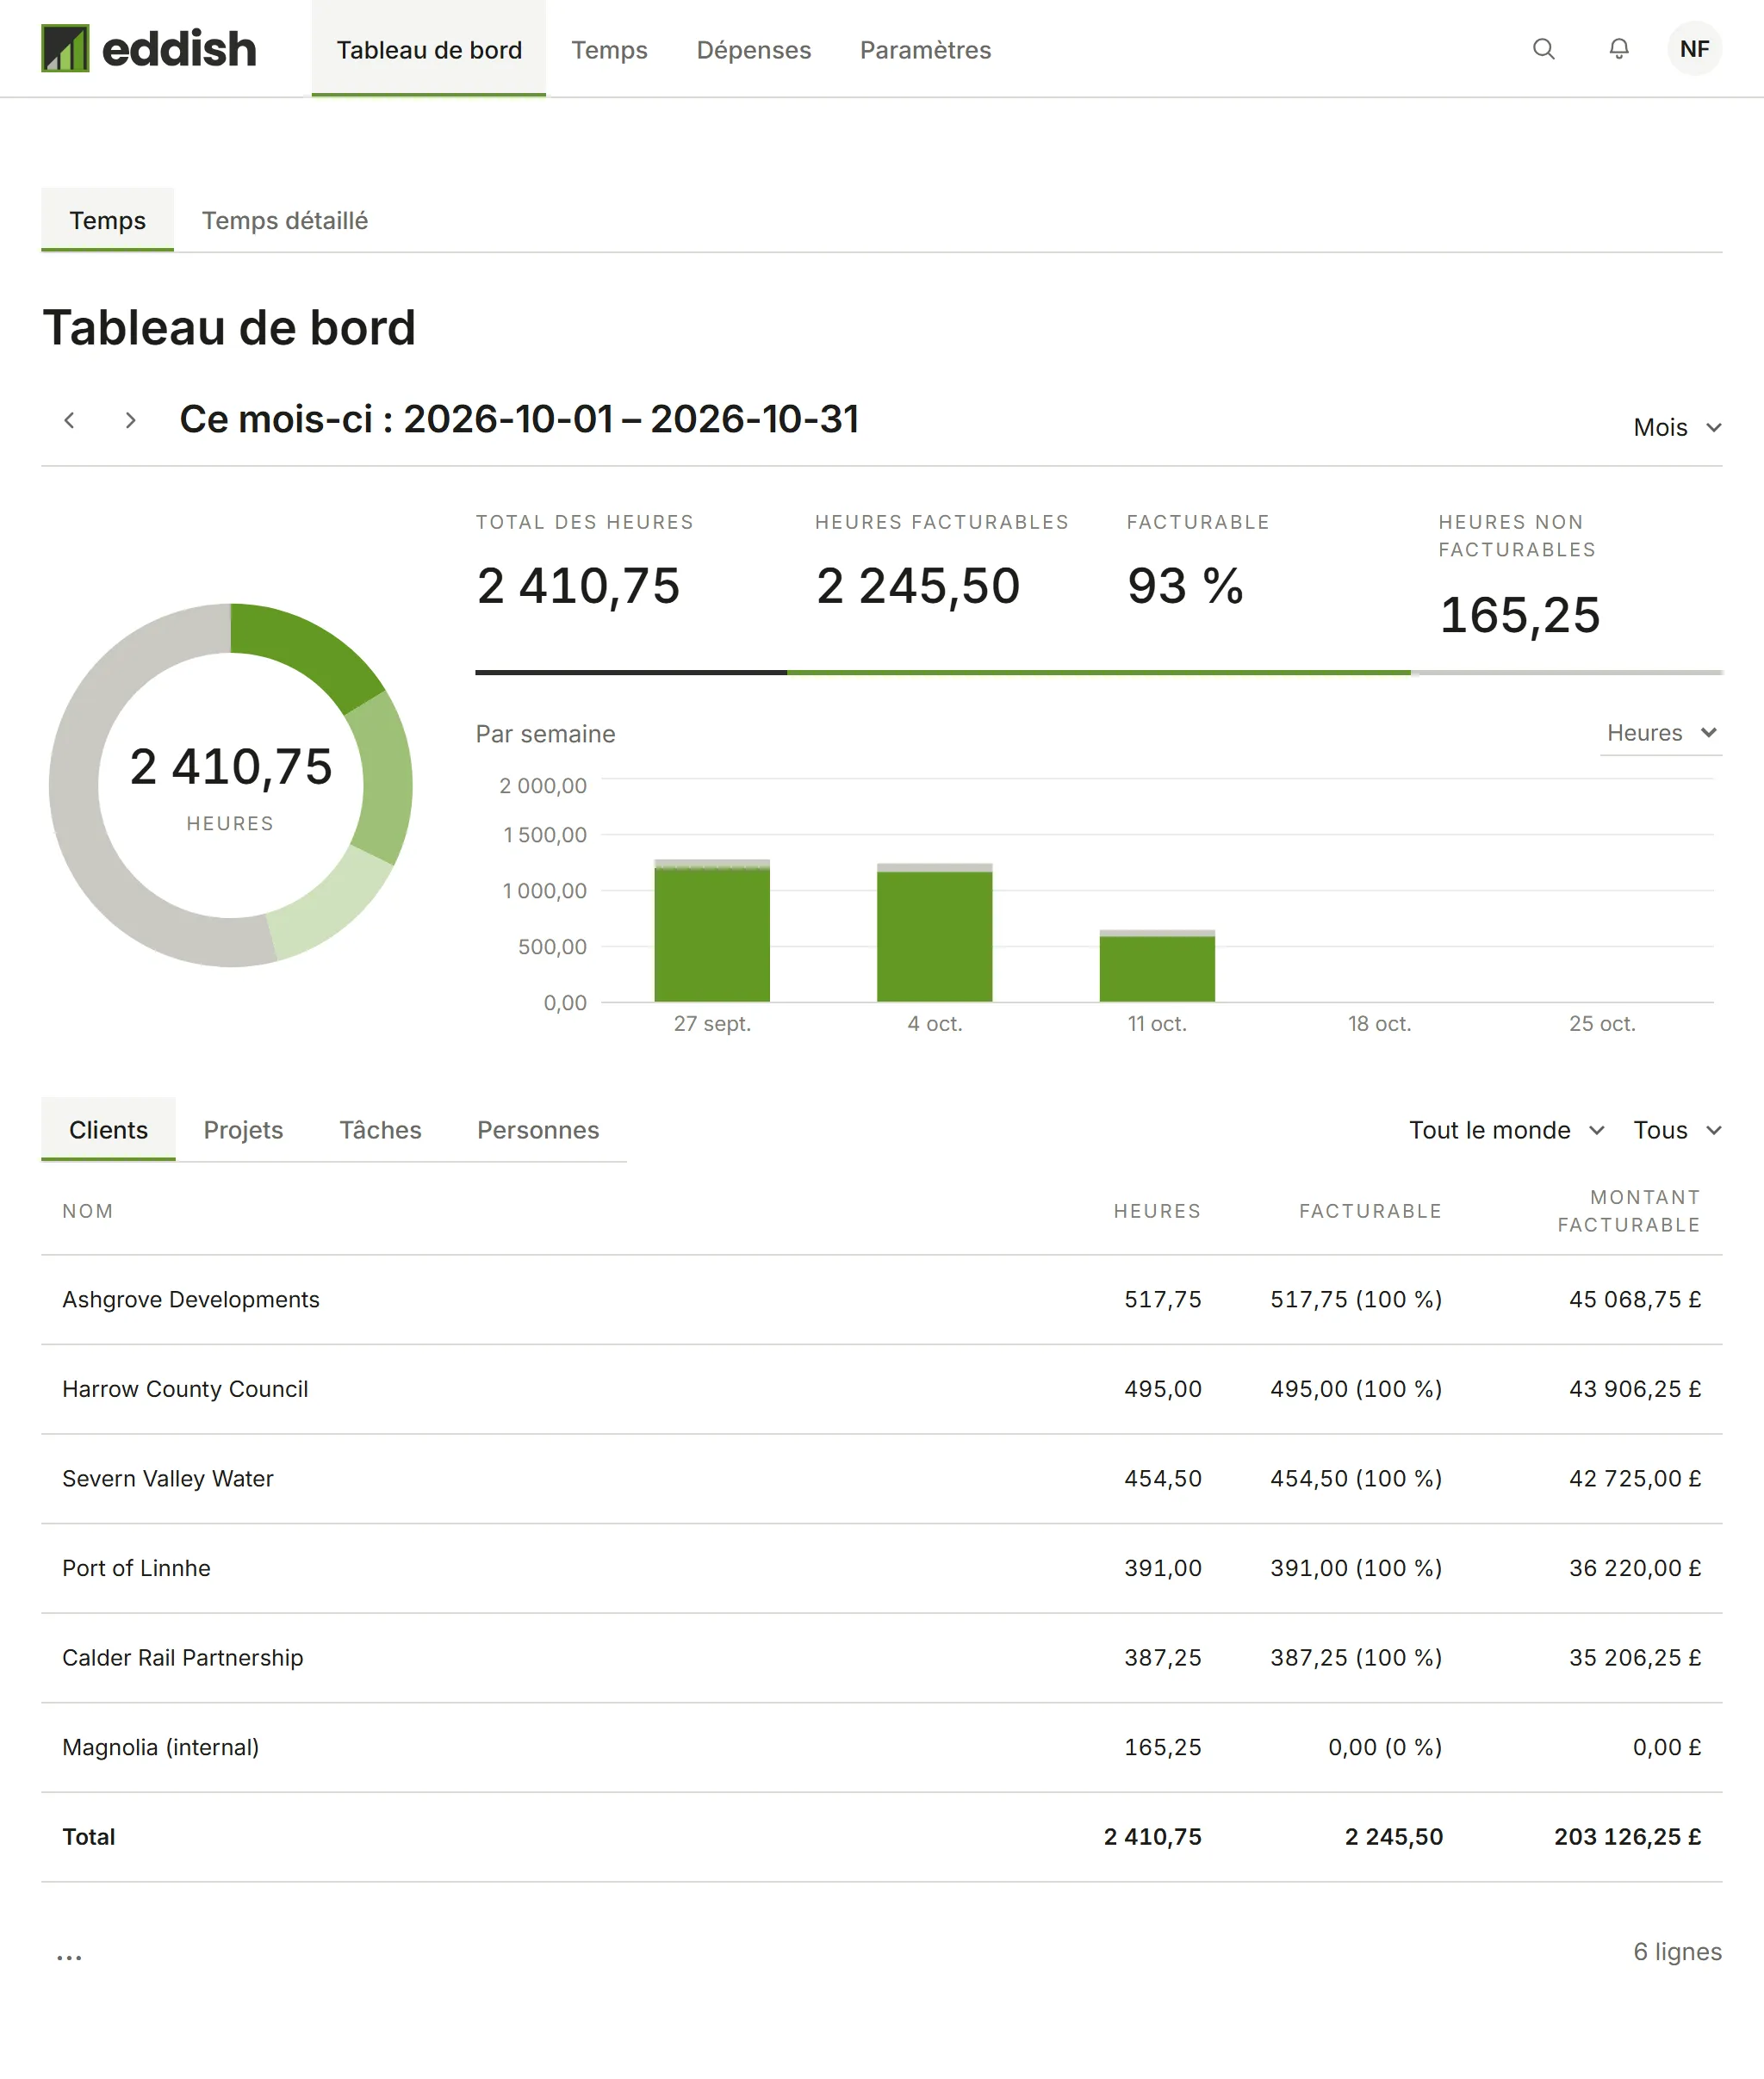
Task: Go to previous month arrow
Action: click(69, 420)
